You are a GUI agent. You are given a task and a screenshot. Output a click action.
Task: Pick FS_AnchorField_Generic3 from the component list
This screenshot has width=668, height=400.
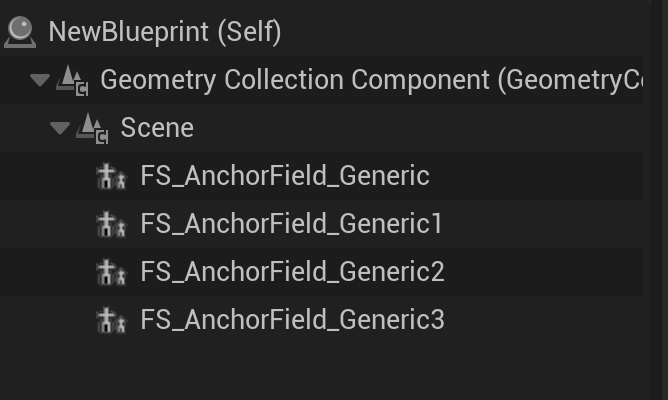292,320
